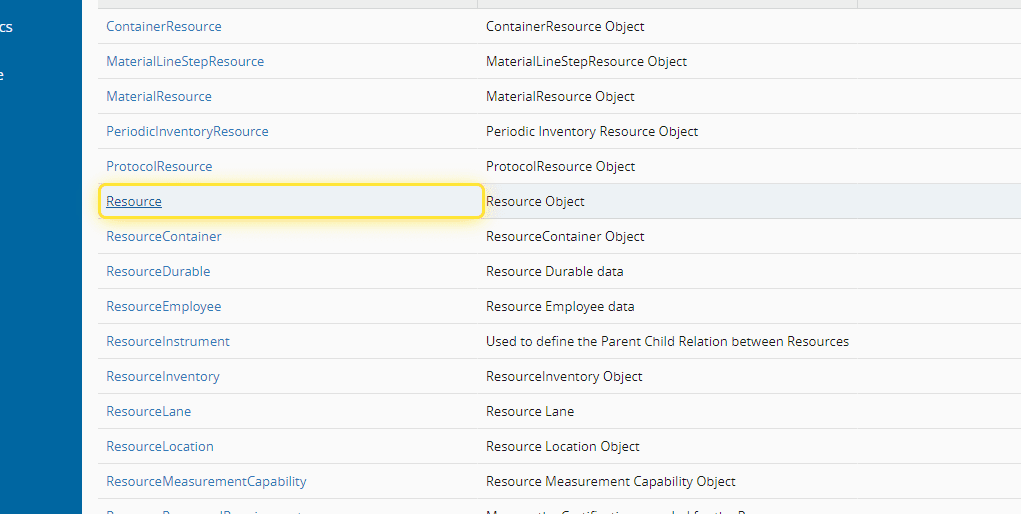
Task: Open the ResourceInventory link
Action: point(163,376)
